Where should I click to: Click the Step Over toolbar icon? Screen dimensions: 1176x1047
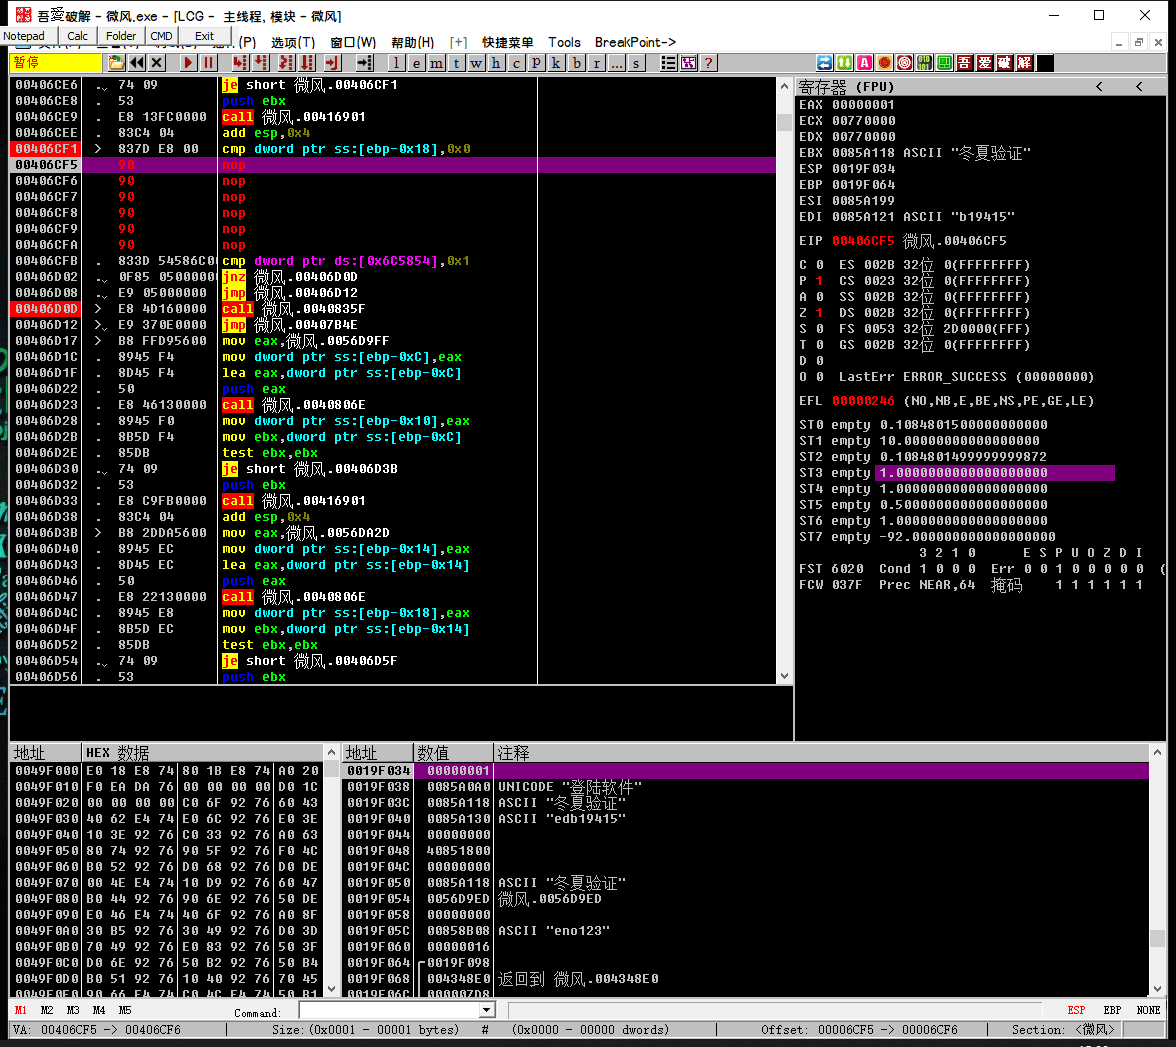click(x=260, y=63)
